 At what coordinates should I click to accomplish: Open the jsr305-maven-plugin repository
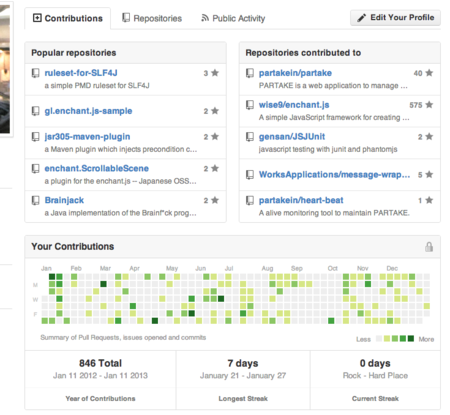87,137
